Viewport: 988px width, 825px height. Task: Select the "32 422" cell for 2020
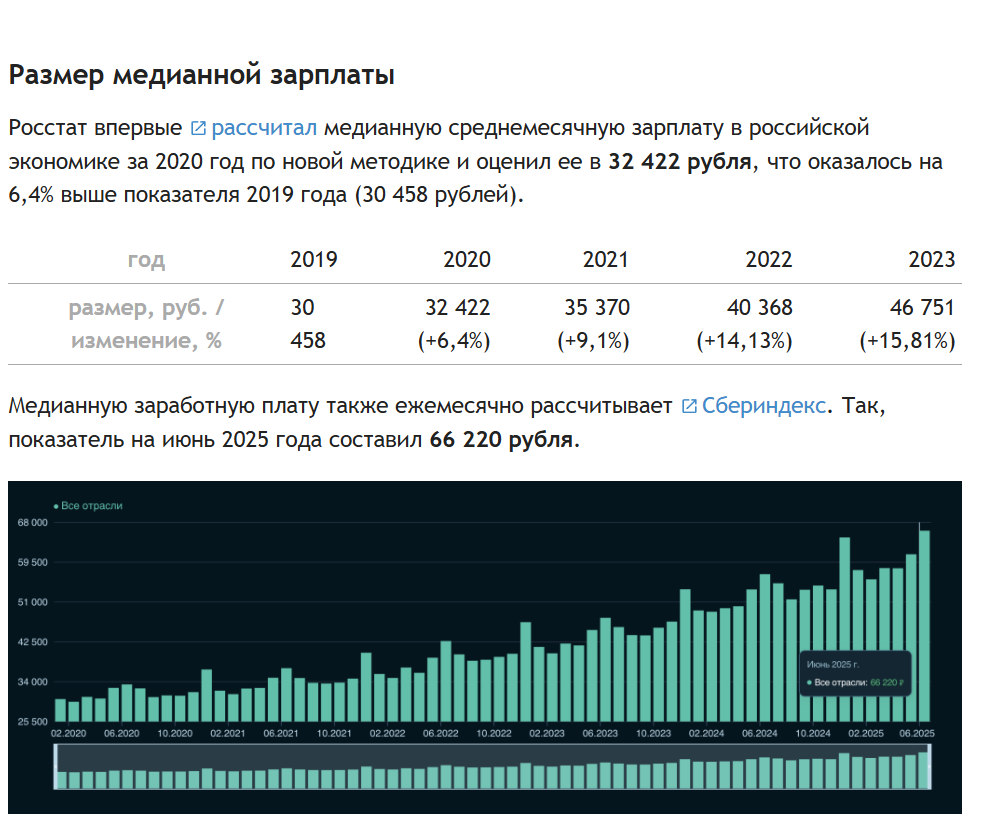coord(457,308)
